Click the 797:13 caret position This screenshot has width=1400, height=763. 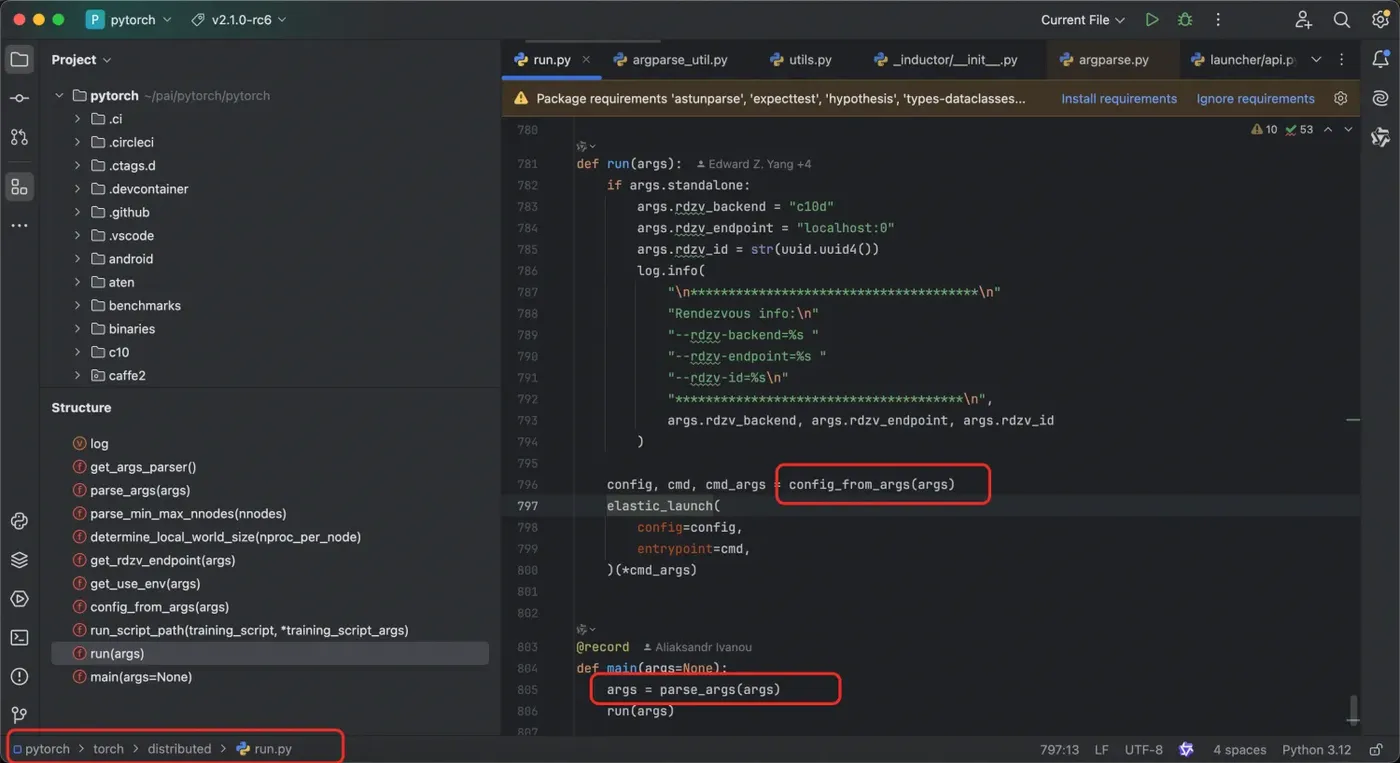click(x=1059, y=750)
